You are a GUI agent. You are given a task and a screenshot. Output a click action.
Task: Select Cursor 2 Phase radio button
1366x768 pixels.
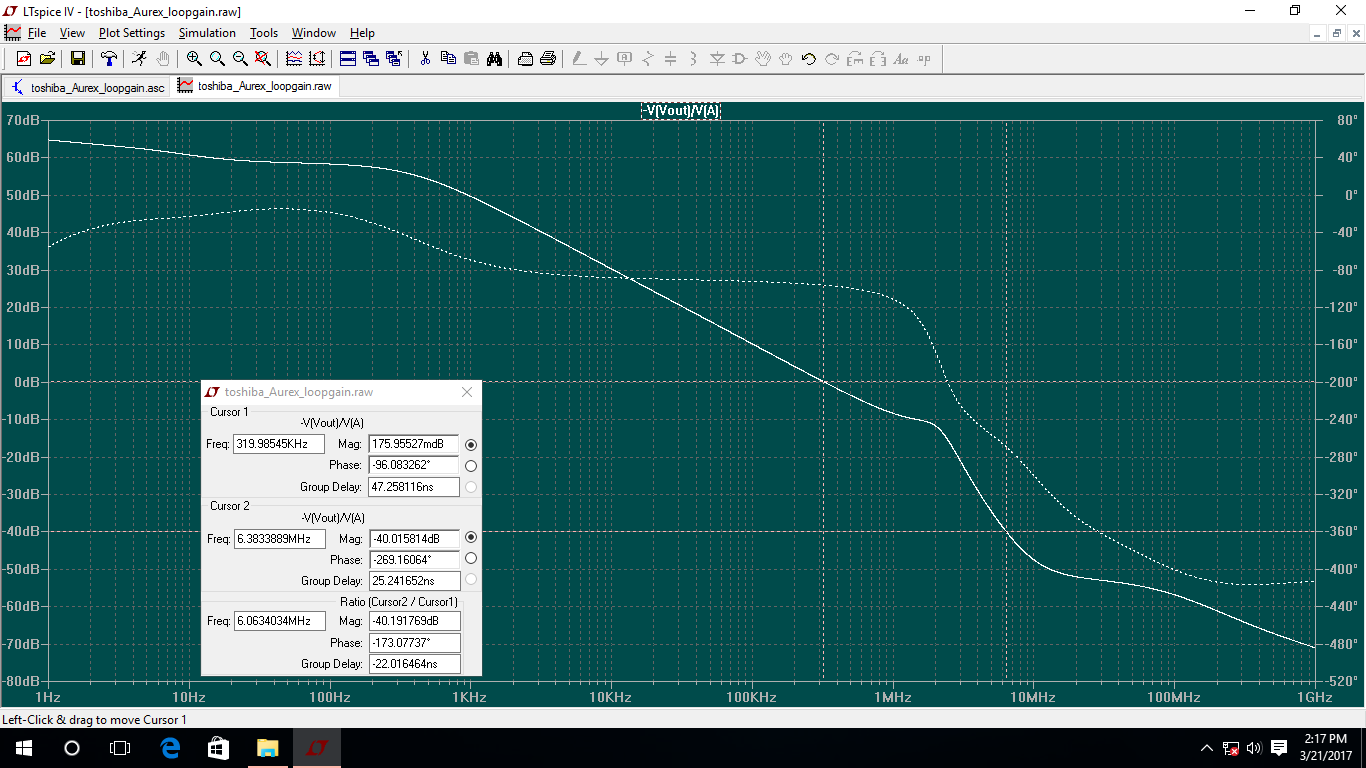pos(471,559)
